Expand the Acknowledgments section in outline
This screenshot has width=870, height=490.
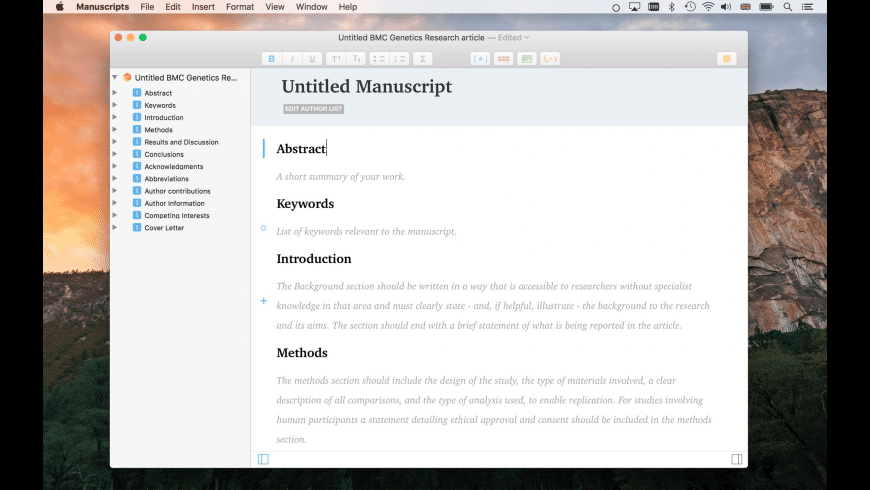[114, 166]
